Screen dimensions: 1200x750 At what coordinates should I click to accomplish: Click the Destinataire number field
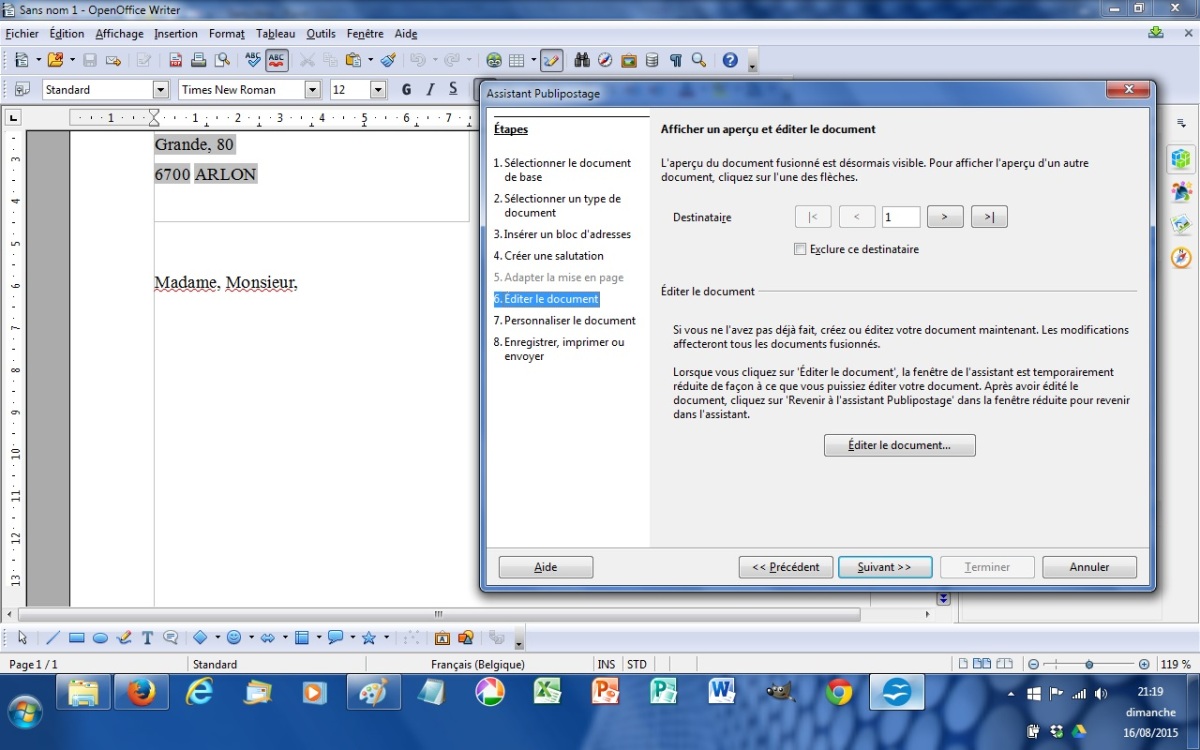pyautogui.click(x=901, y=217)
